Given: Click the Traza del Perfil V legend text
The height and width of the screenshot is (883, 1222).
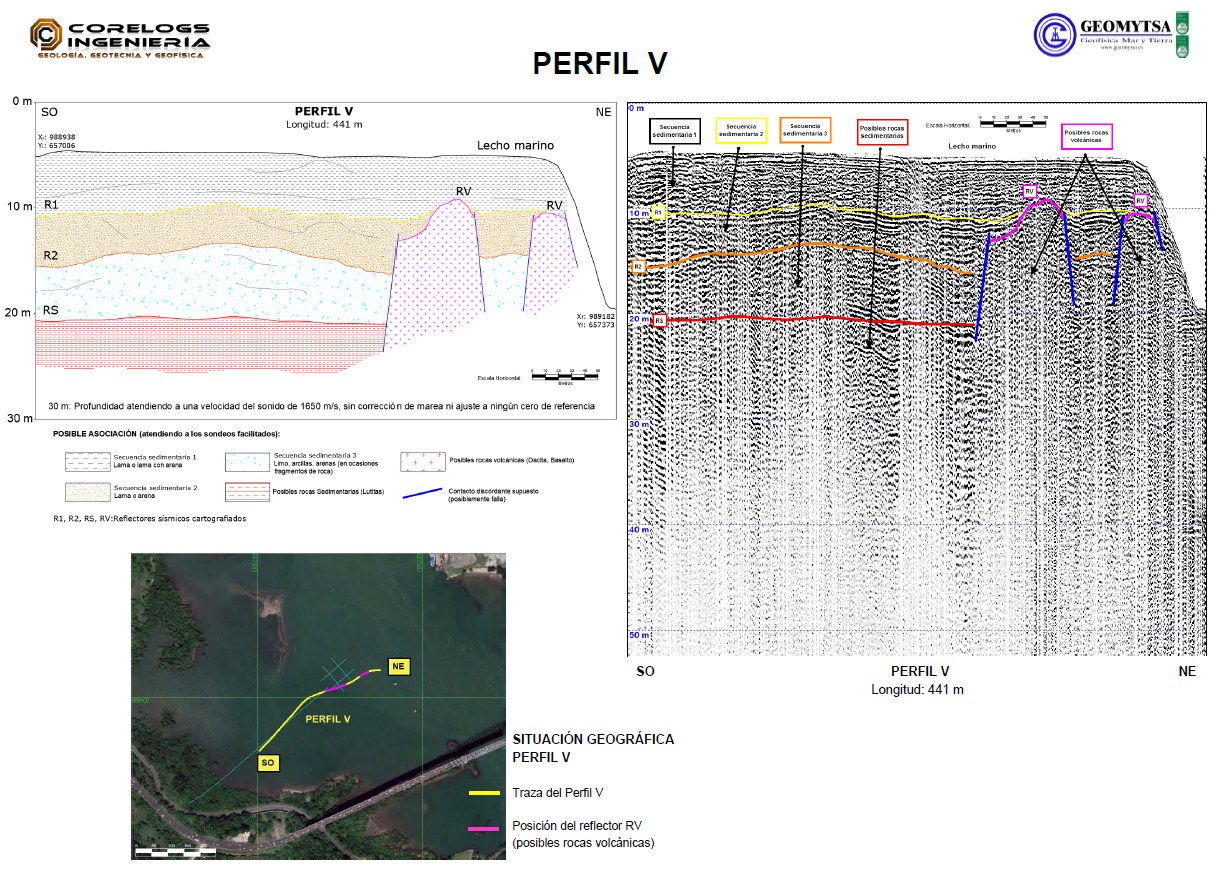Looking at the screenshot, I should [557, 793].
